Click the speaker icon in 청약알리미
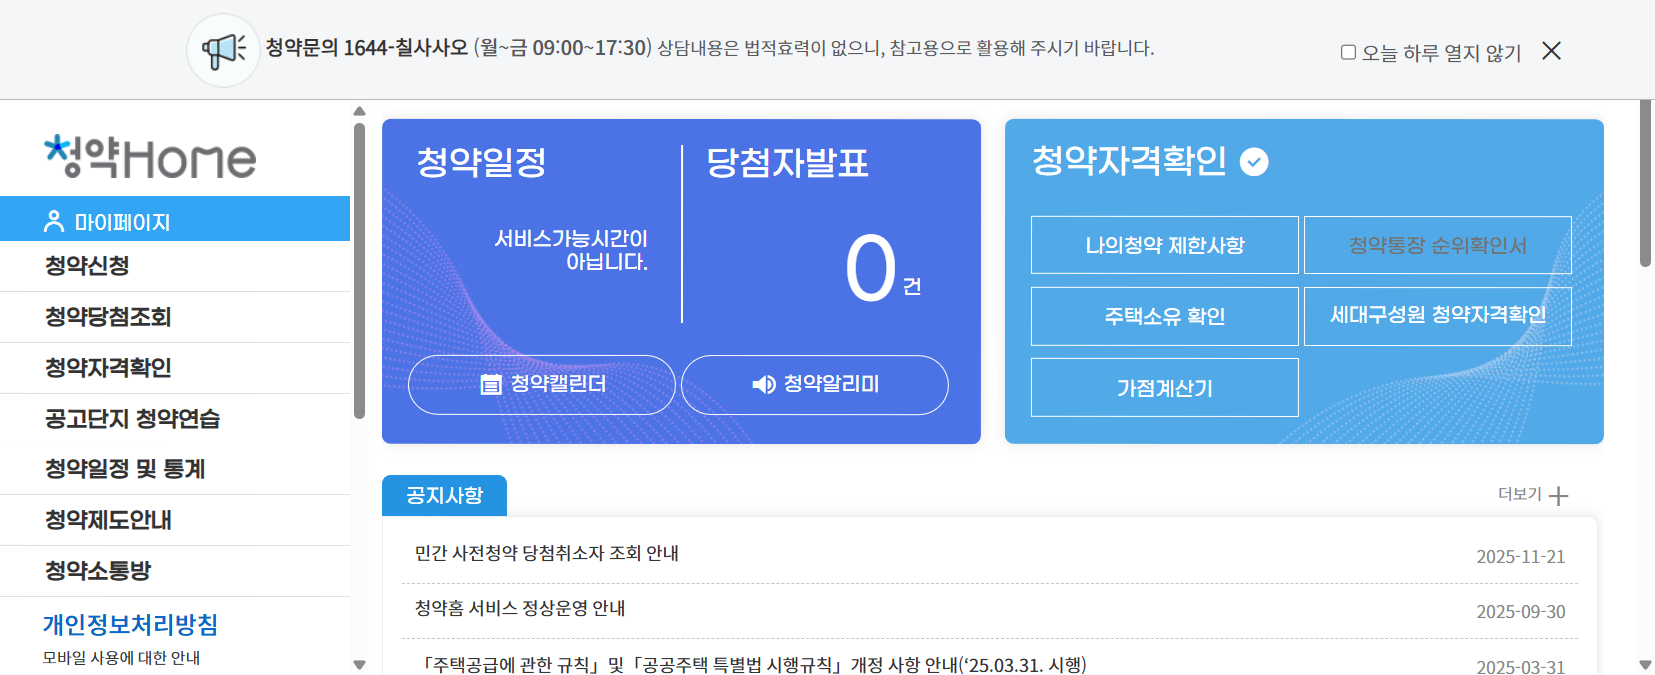Viewport: 1655px width, 675px height. point(764,385)
